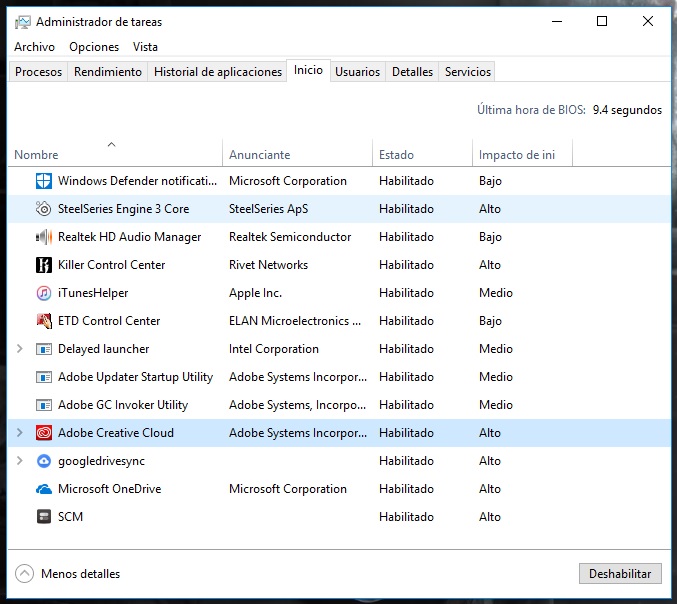Click the Adobe Updater Startup Utility icon
677x604 pixels.
(x=44, y=377)
